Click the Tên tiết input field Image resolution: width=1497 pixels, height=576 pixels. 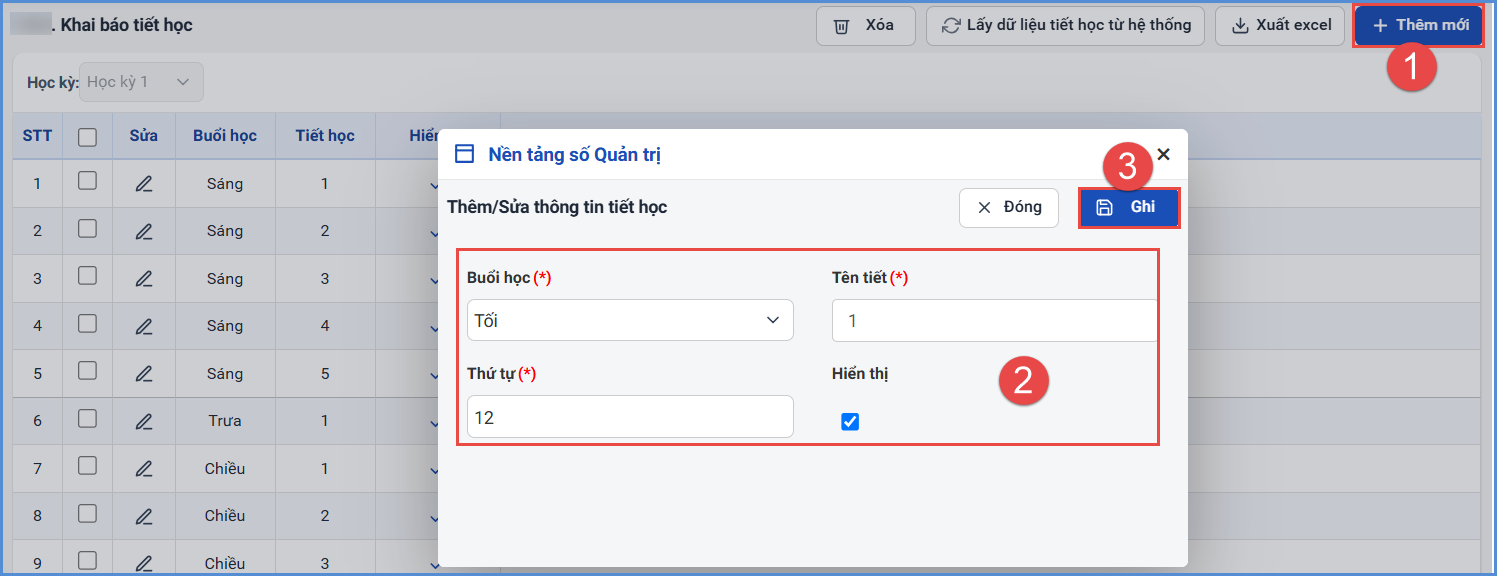point(995,321)
